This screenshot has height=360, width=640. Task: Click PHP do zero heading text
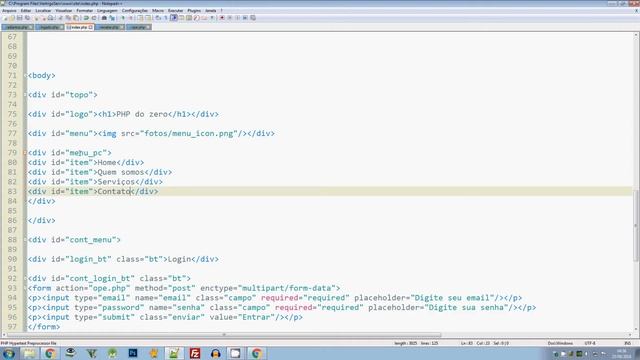tap(142, 114)
